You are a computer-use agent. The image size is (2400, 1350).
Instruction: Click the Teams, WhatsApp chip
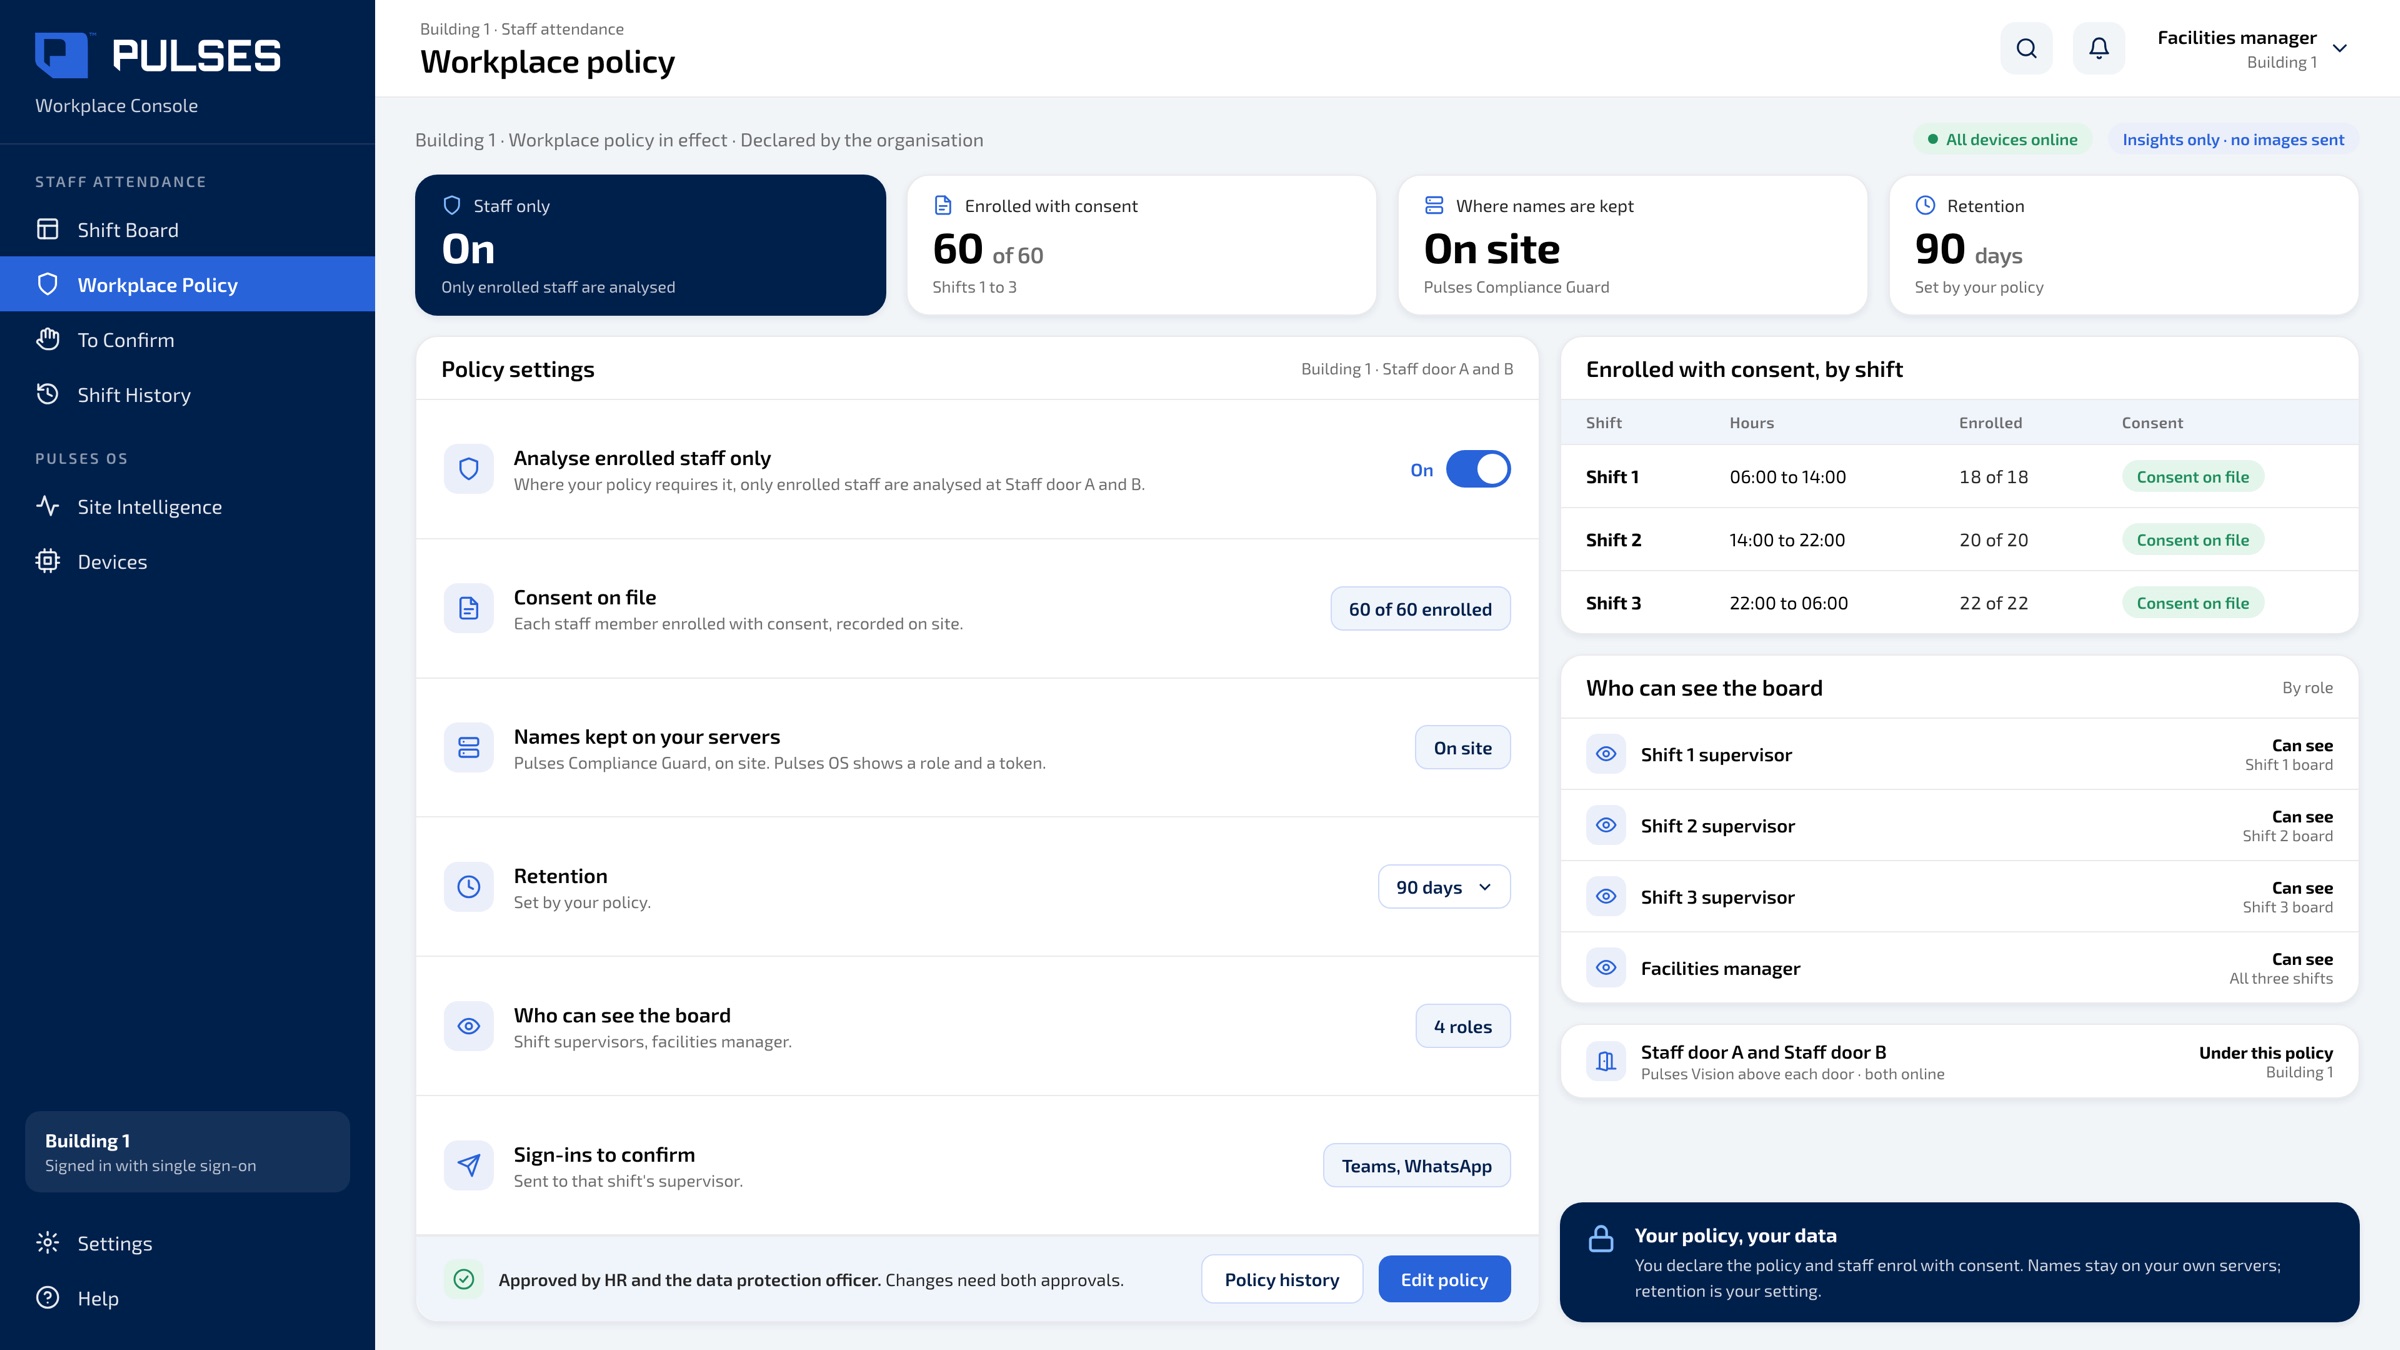(1416, 1165)
